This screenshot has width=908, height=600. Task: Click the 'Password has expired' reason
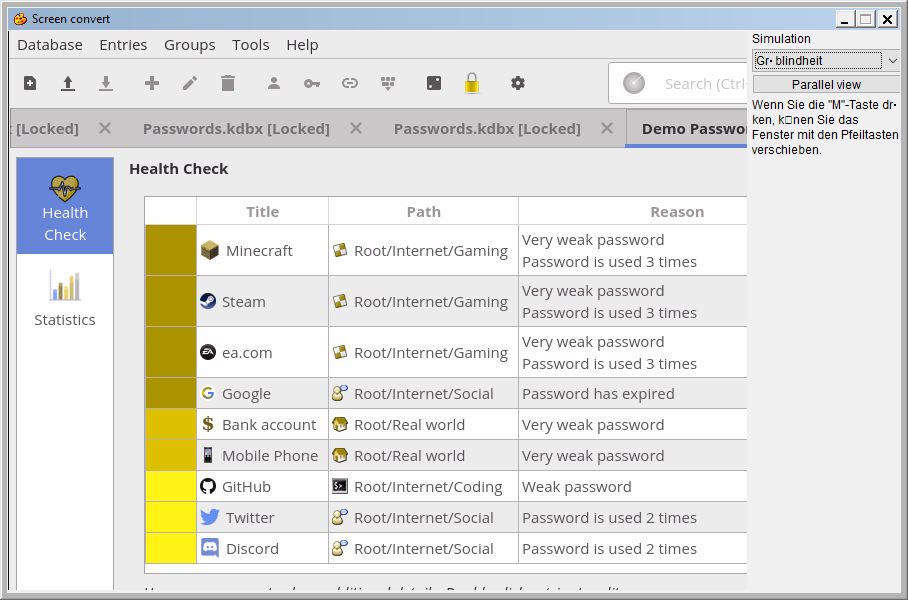598,393
